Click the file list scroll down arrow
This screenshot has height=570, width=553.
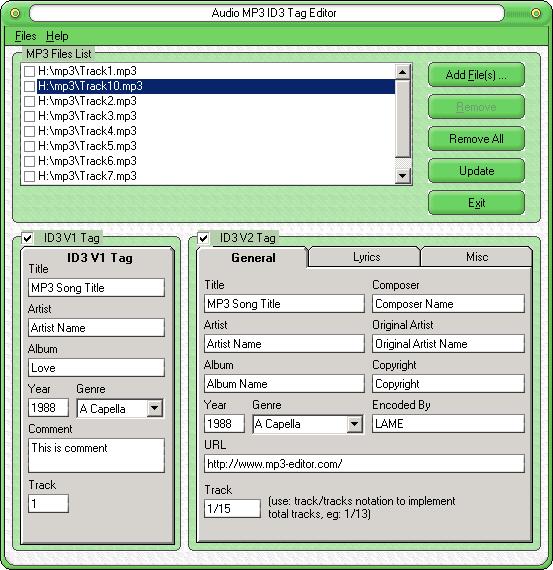point(402,176)
